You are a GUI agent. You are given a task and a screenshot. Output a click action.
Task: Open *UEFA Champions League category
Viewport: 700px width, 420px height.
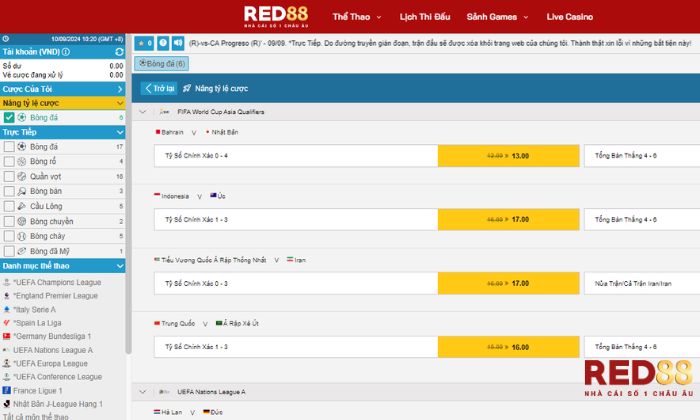click(x=57, y=282)
